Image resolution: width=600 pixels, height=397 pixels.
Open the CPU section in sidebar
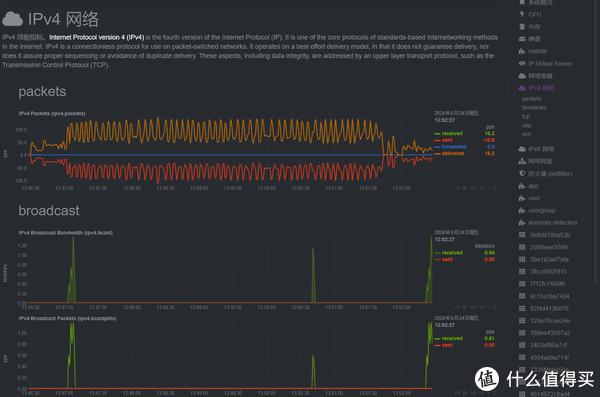click(535, 14)
